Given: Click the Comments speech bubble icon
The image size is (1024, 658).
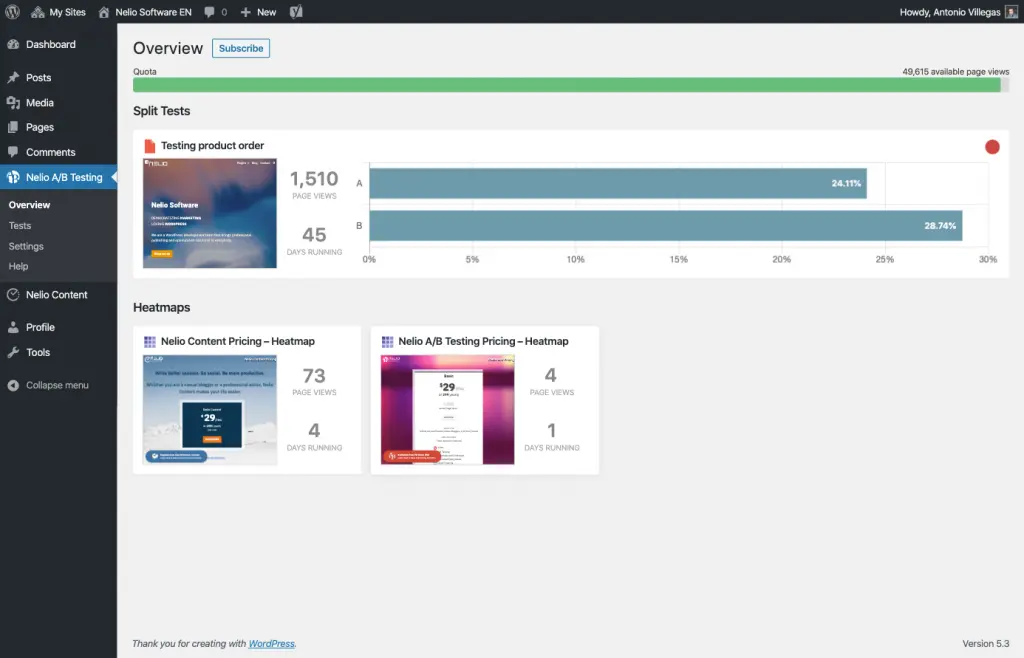Looking at the screenshot, I should (x=13, y=152).
